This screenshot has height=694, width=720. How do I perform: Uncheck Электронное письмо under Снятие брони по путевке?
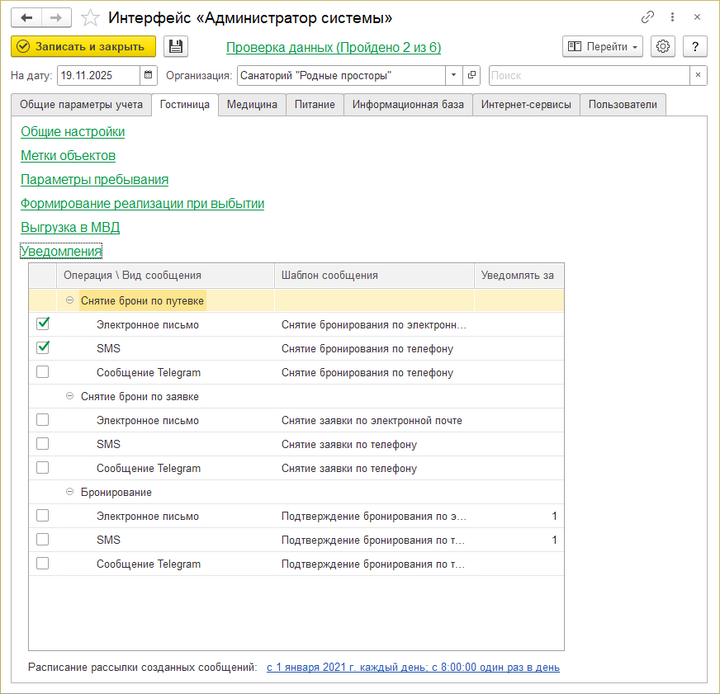click(x=43, y=324)
